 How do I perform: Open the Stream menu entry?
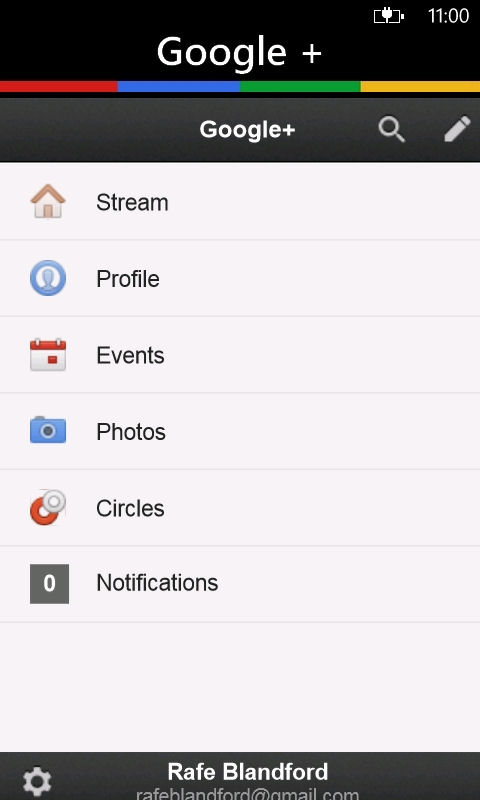(240, 202)
